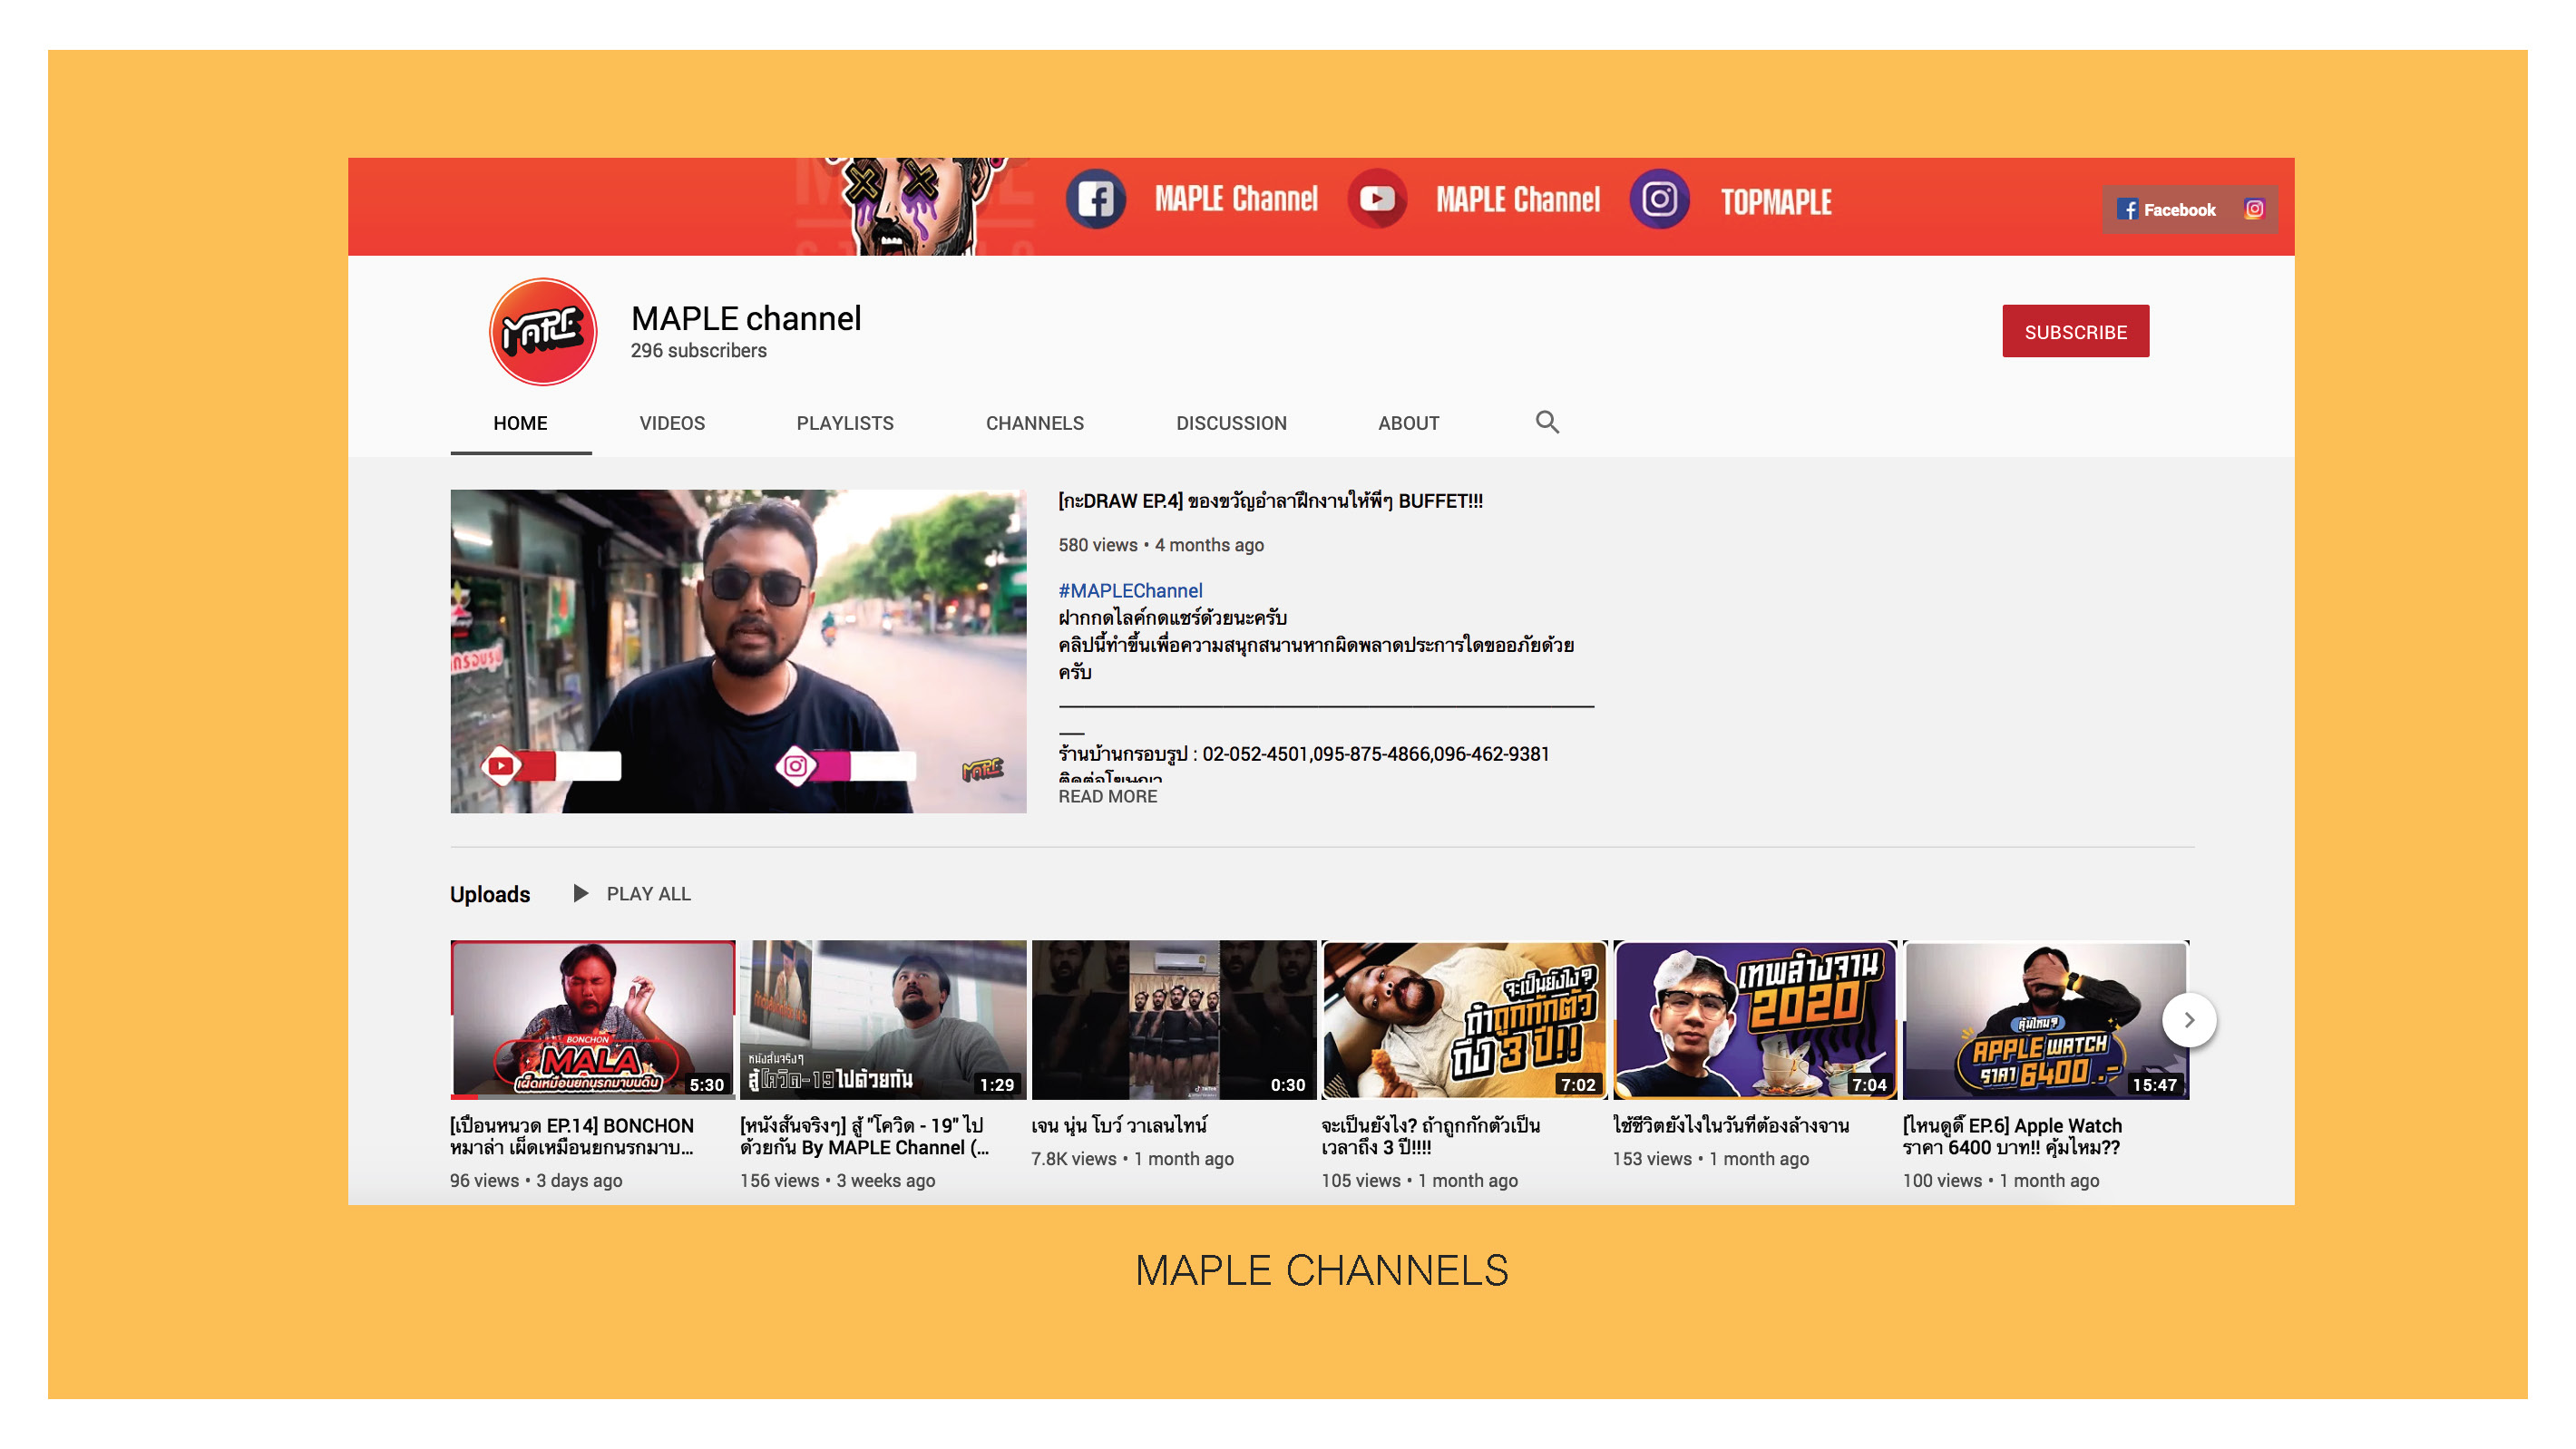The width and height of the screenshot is (2576, 1449).
Task: Open the 0:30 dance video thumbnail
Action: click(1174, 1020)
